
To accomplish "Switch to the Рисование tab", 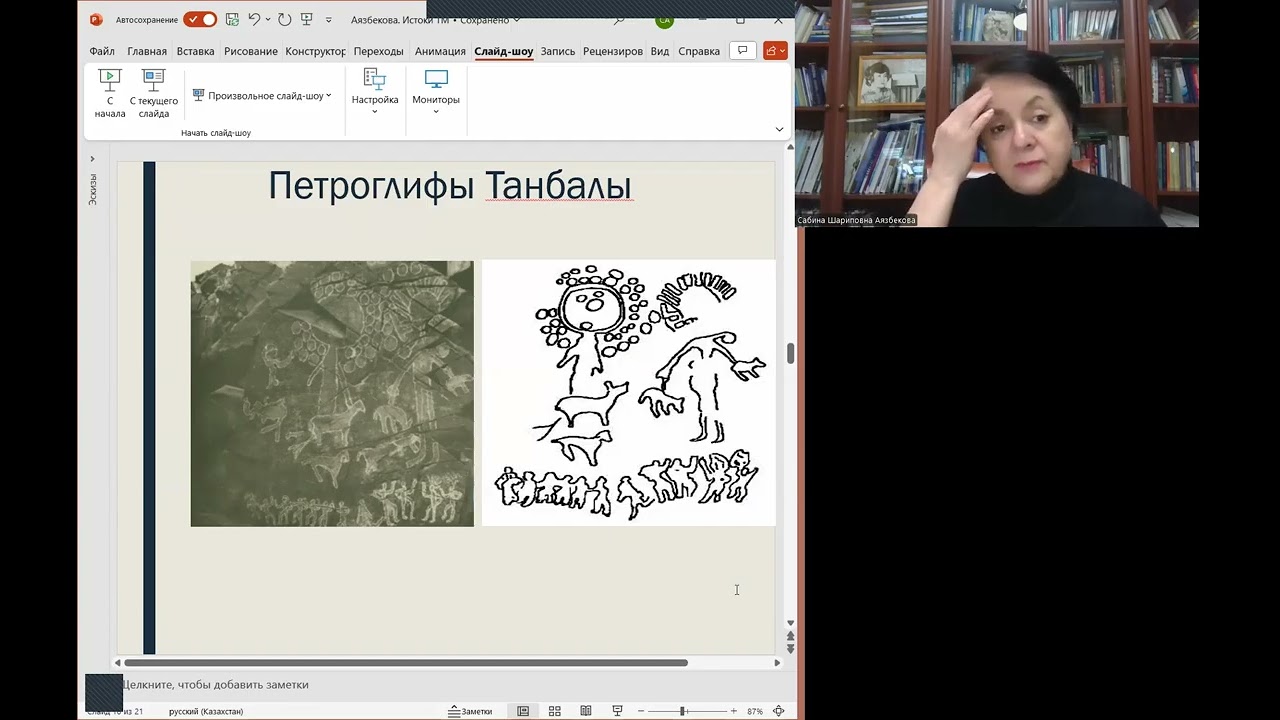I will (x=251, y=51).
